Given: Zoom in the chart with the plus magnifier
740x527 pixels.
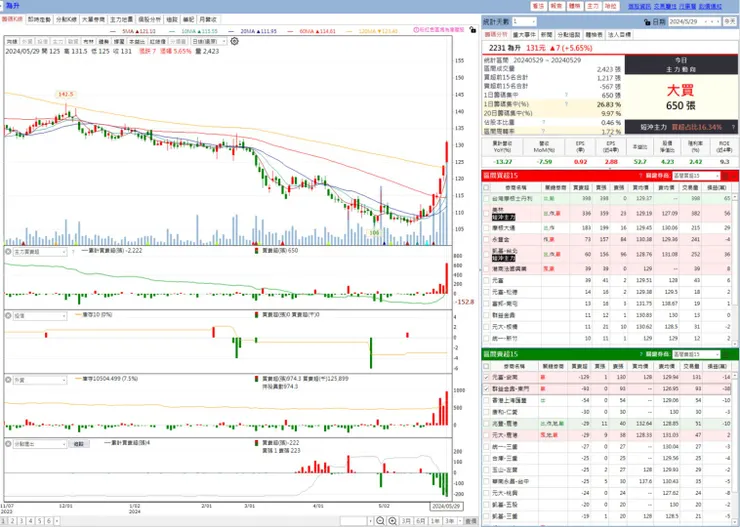Looking at the screenshot, I should coord(393,521).
